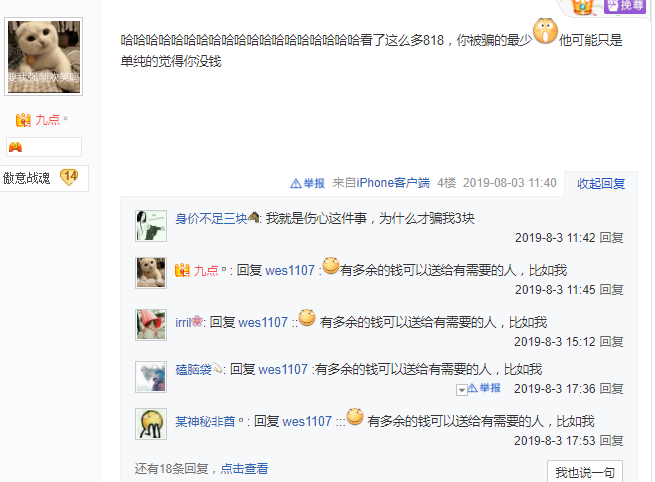This screenshot has height=482, width=655.
Task: Open wes1107 link in irril's reply
Action: [263, 322]
